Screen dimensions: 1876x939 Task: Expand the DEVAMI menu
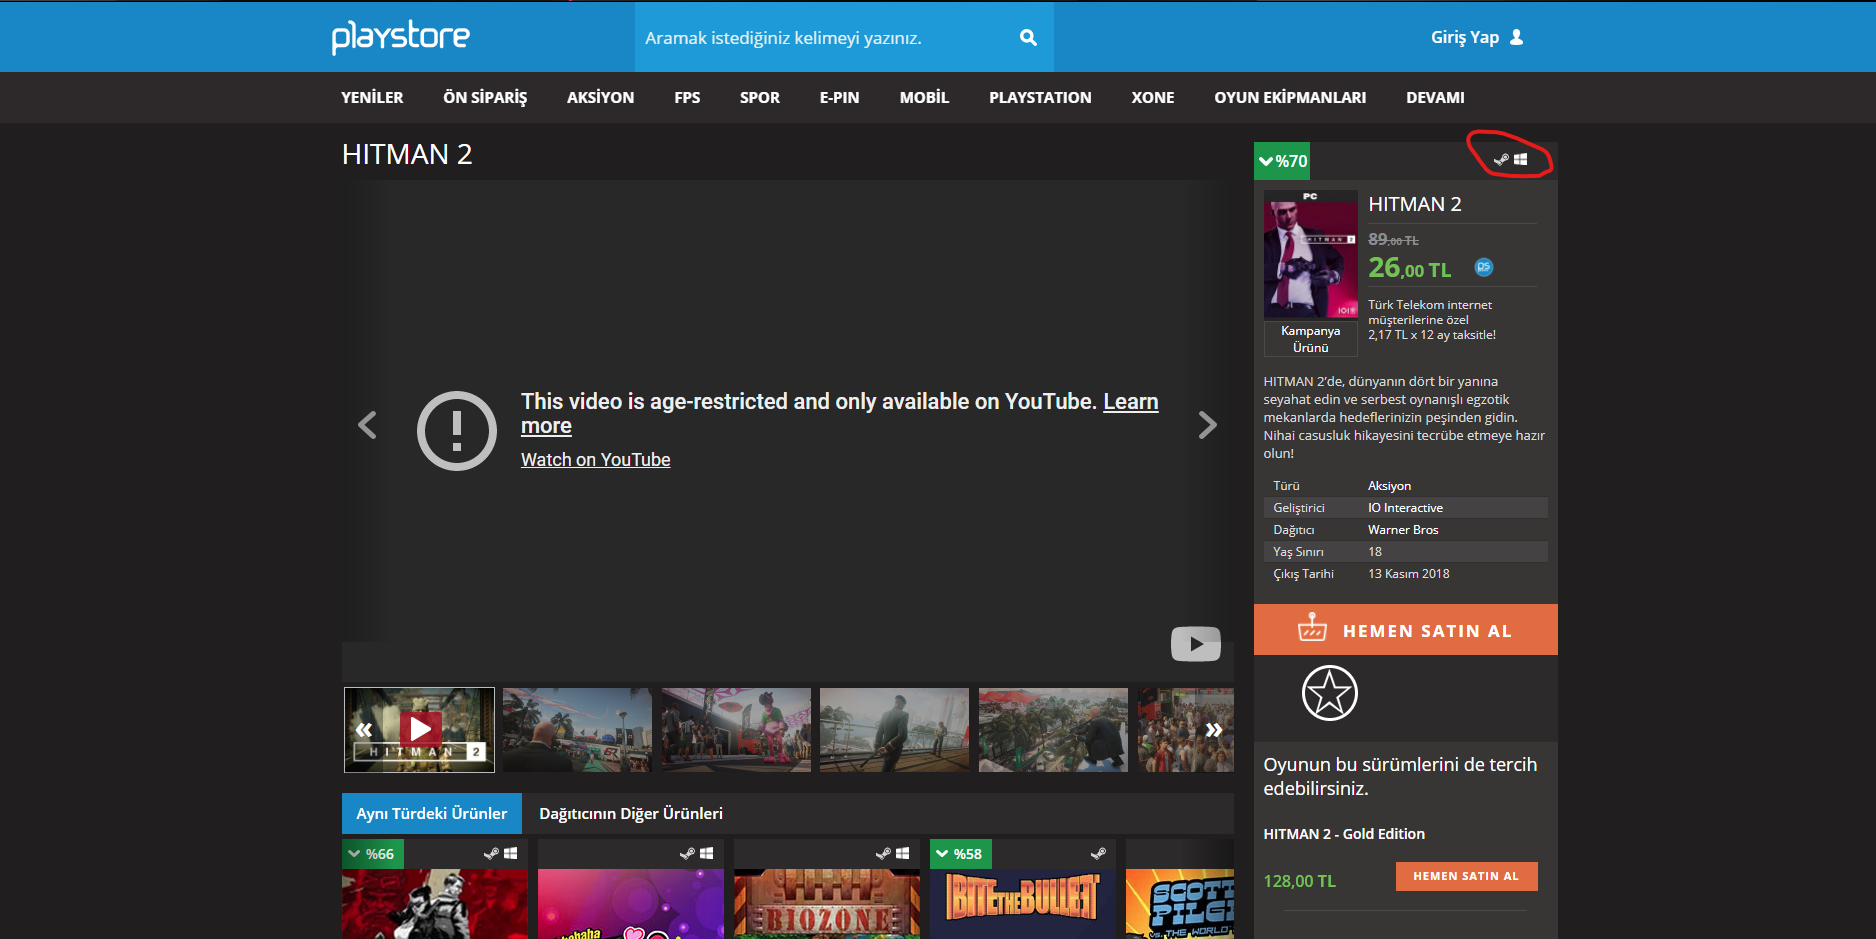[1435, 97]
